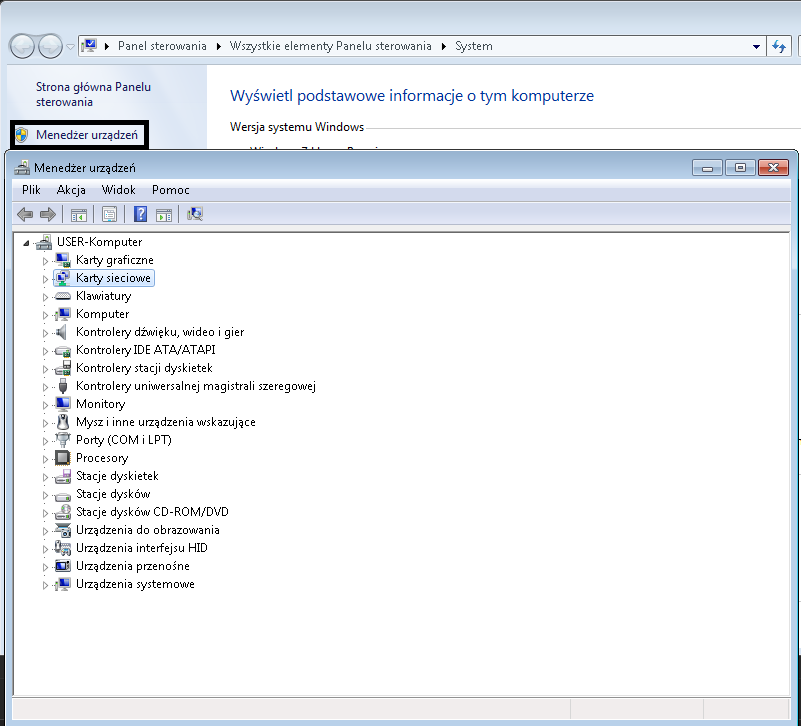Click Back button in Control Panel window
Screen dimensions: 801x726
[22, 46]
